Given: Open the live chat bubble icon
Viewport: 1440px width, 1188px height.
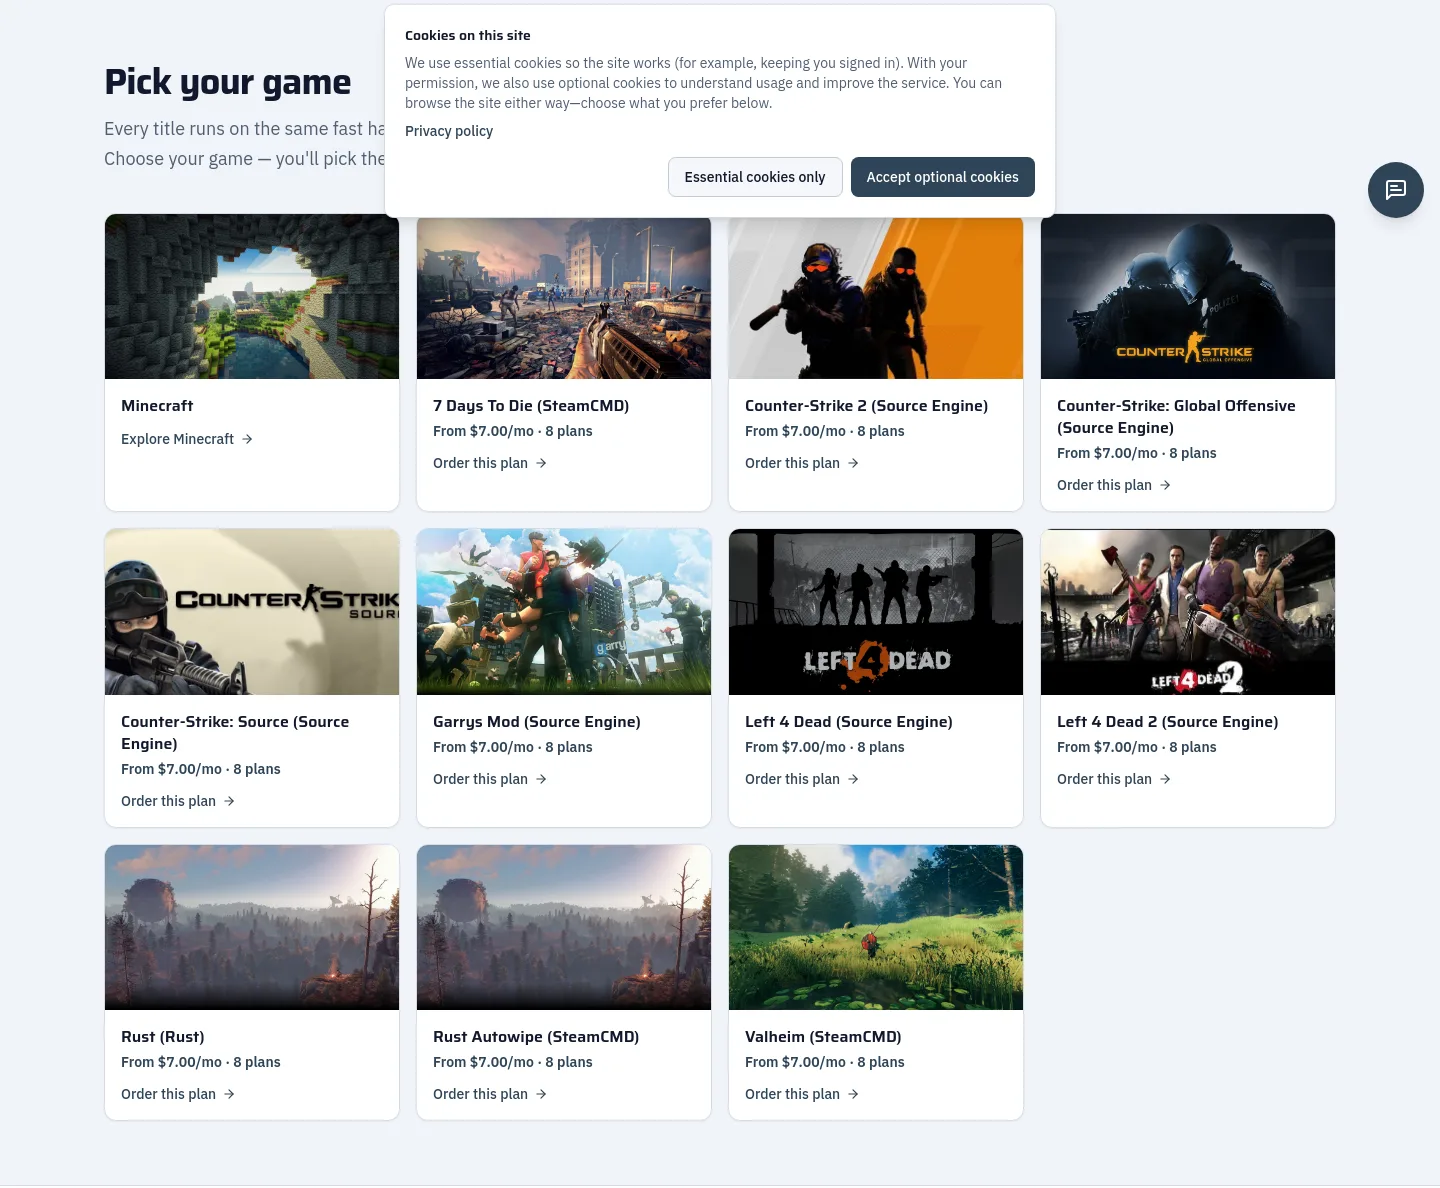Looking at the screenshot, I should [x=1395, y=190].
